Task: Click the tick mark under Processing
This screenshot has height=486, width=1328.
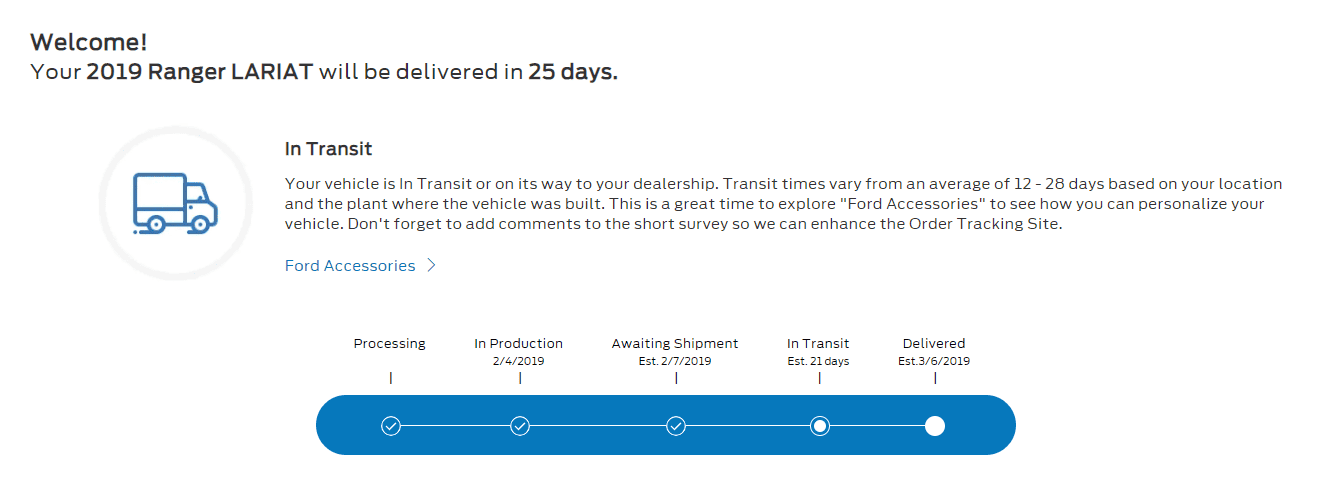Action: click(x=391, y=378)
